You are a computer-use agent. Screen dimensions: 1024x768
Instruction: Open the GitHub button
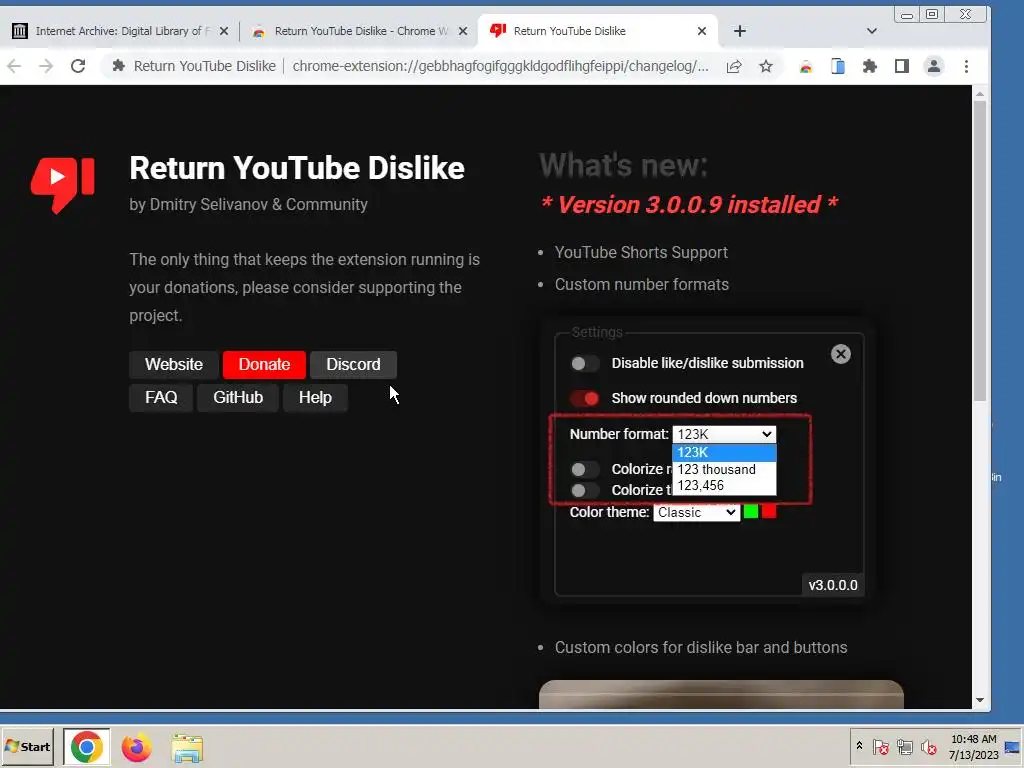[x=238, y=398]
